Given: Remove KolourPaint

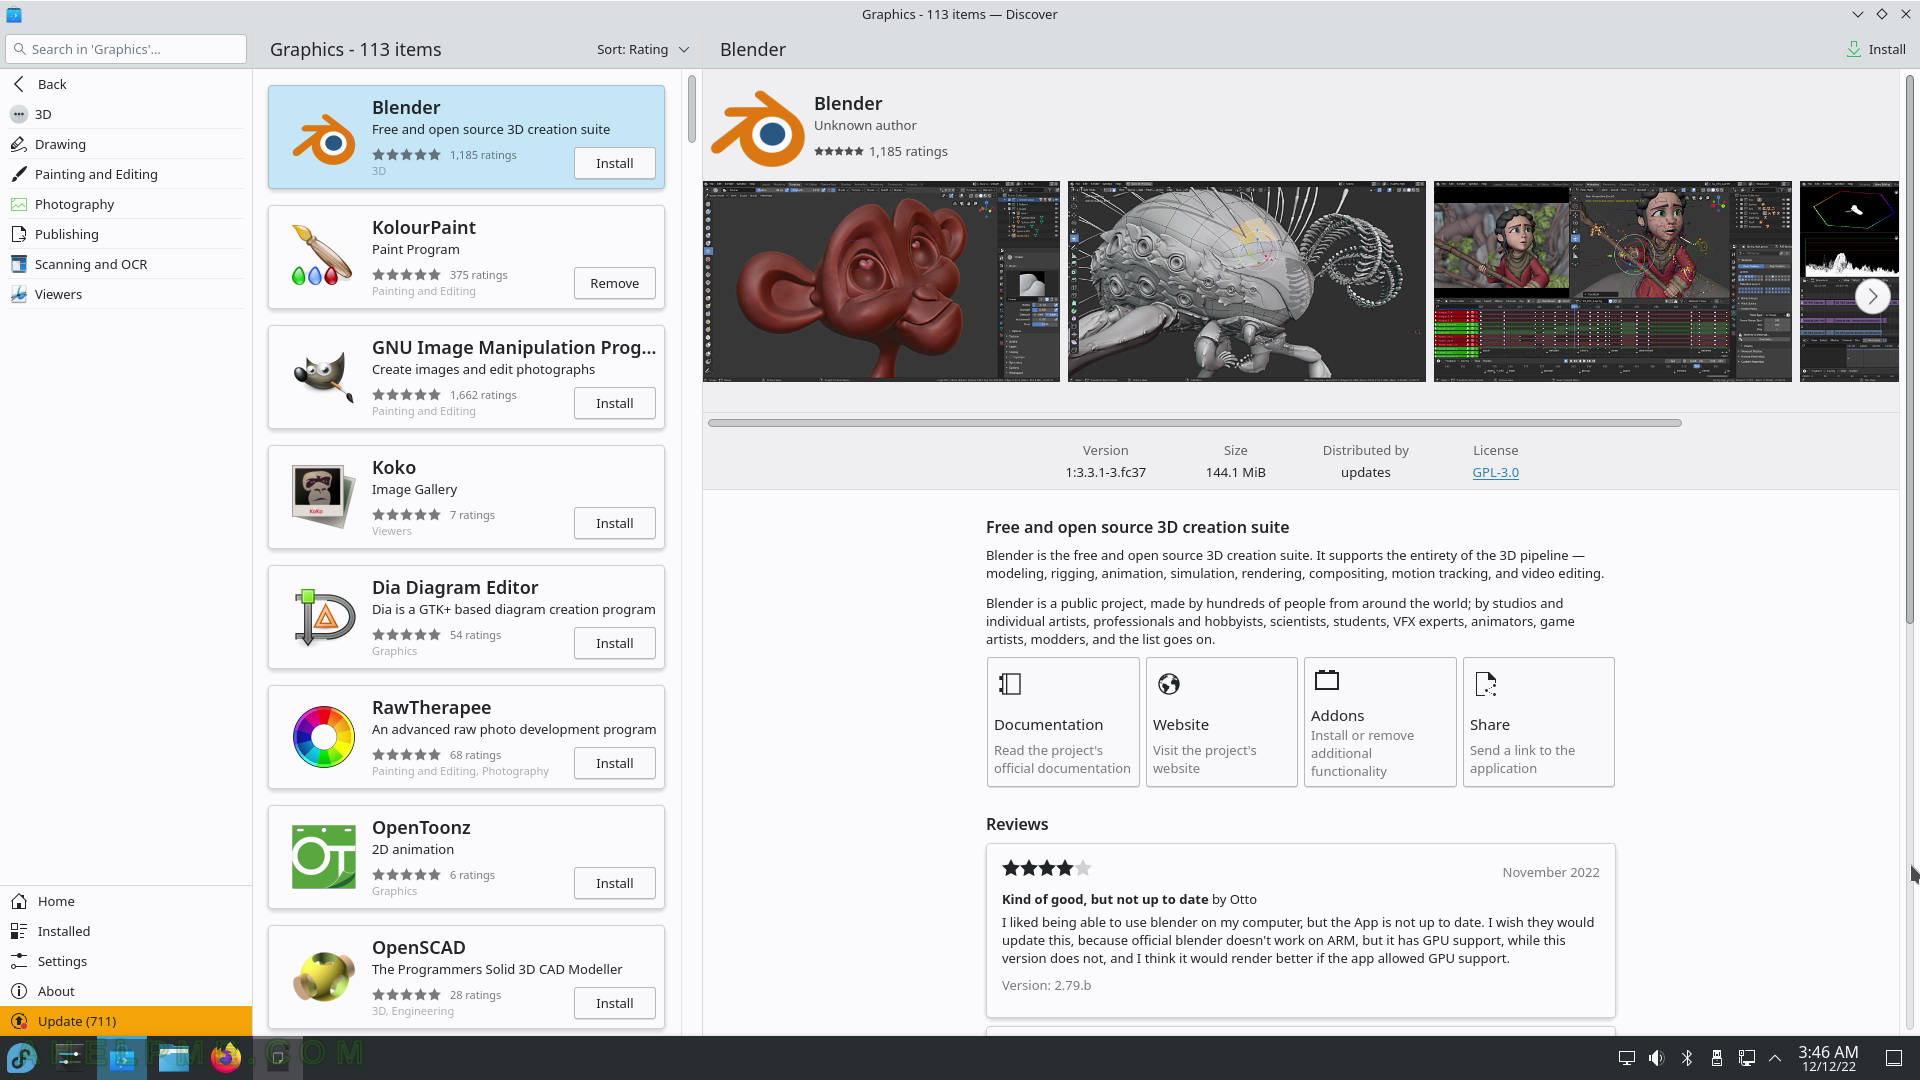Looking at the screenshot, I should coord(615,283).
